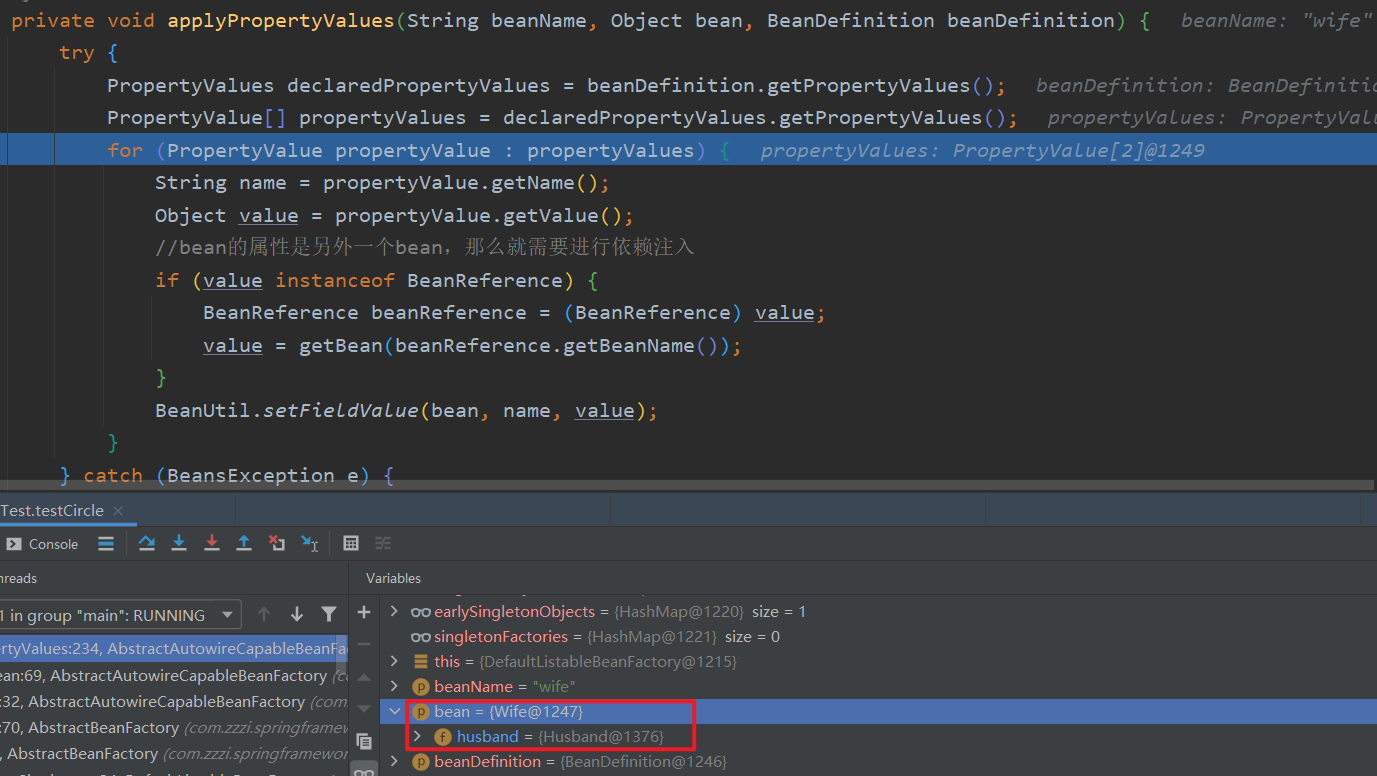Viewport: 1377px width, 776px height.
Task: Switch to the Console tab
Action: [x=43, y=544]
